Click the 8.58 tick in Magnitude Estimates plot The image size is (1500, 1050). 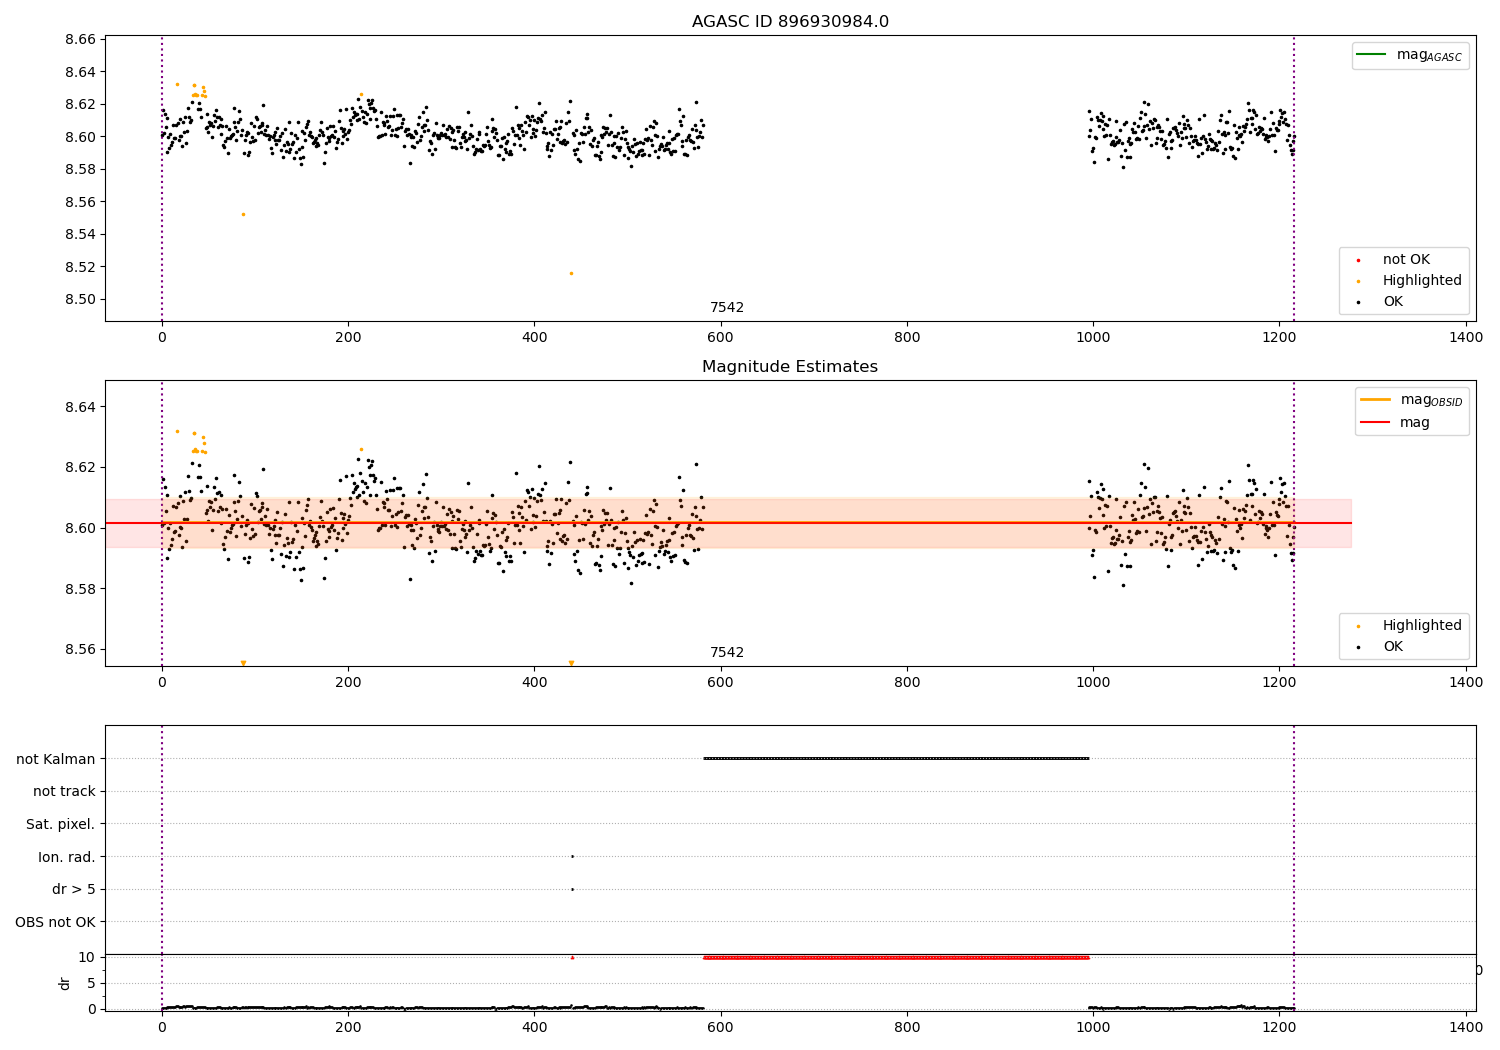[x=79, y=589]
